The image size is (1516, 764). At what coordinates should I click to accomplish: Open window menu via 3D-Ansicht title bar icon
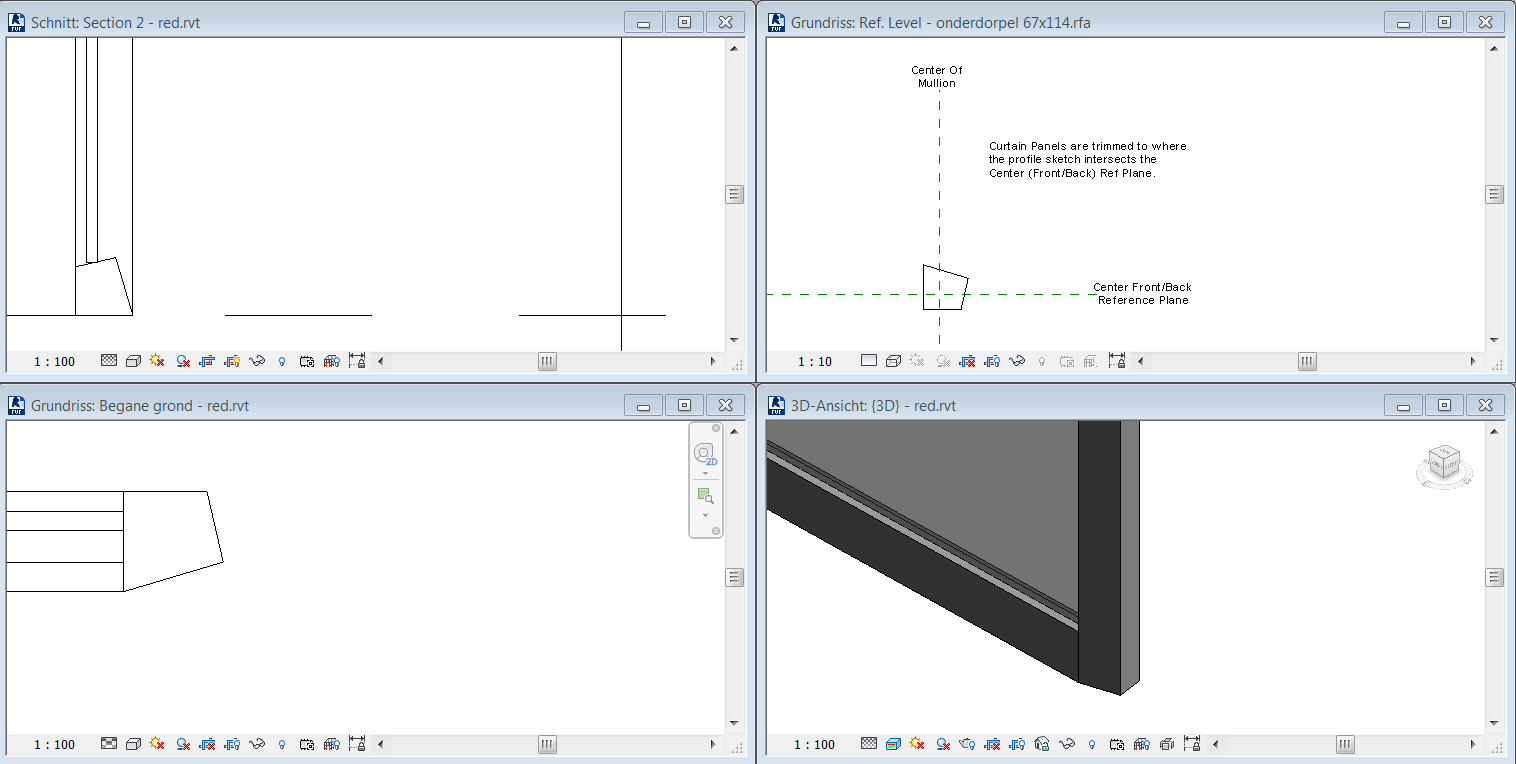(x=775, y=405)
